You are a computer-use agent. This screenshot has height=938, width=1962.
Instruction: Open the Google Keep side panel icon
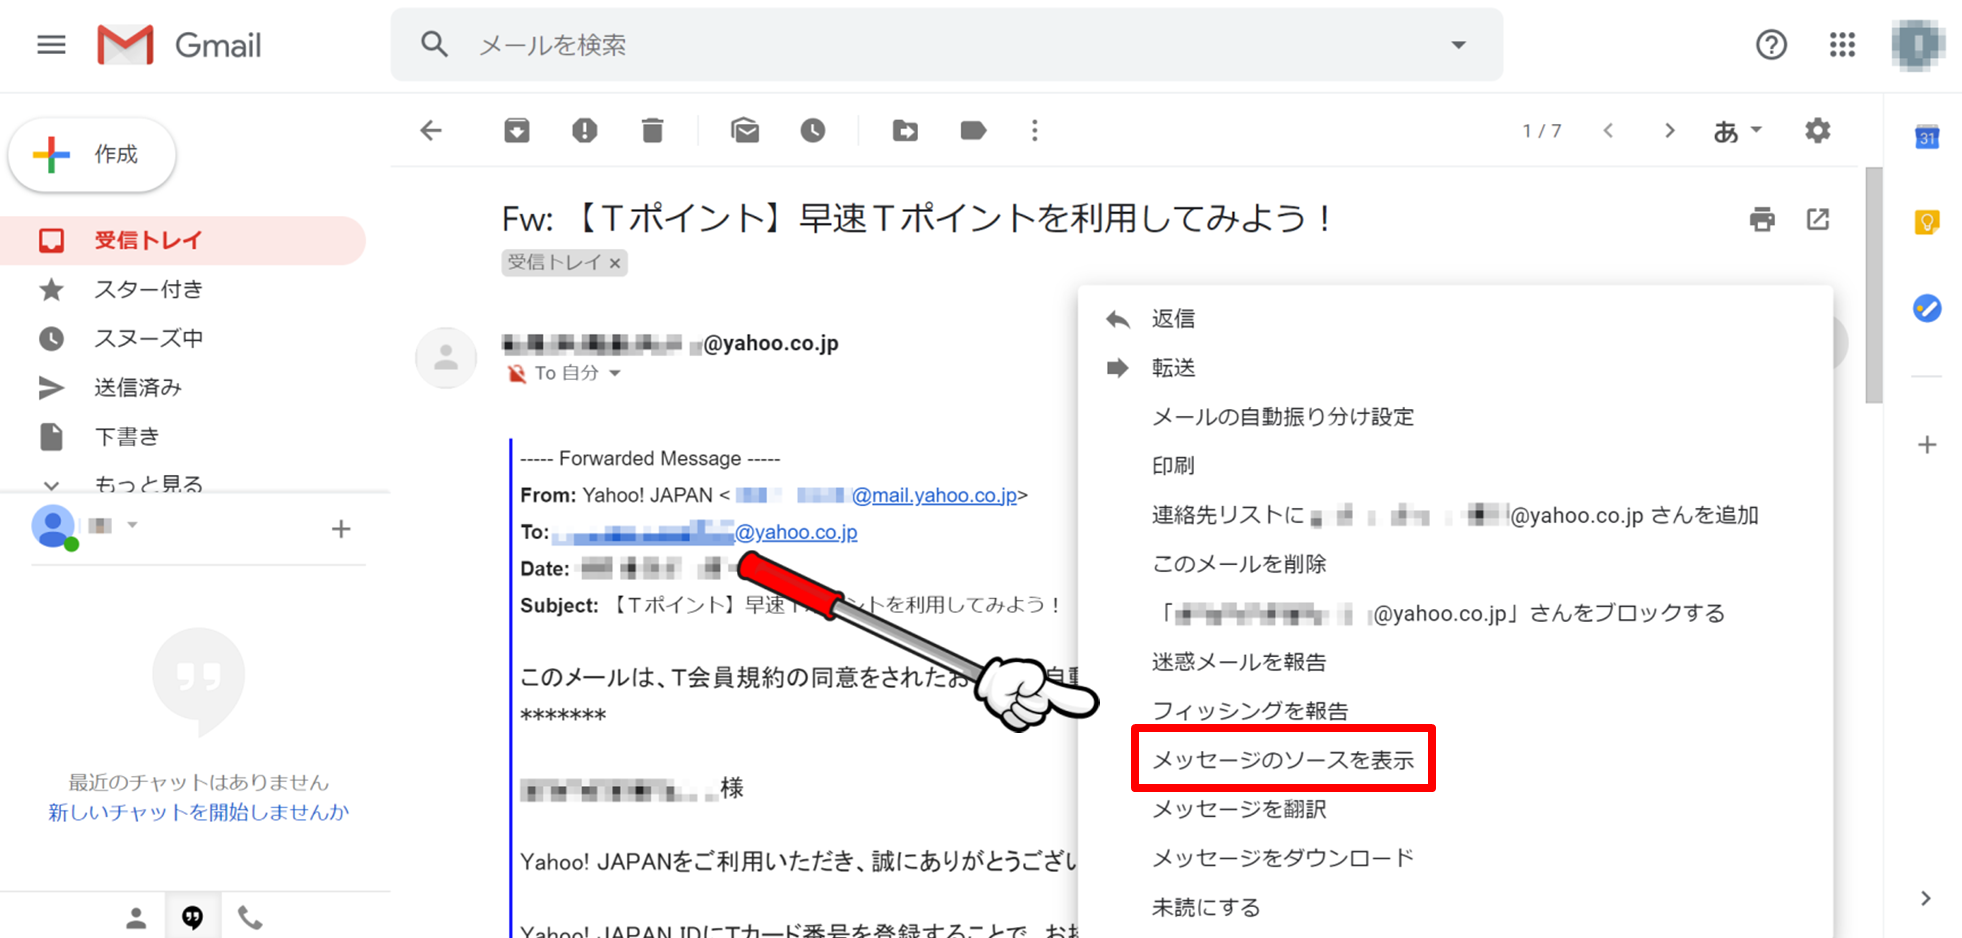pyautogui.click(x=1927, y=222)
